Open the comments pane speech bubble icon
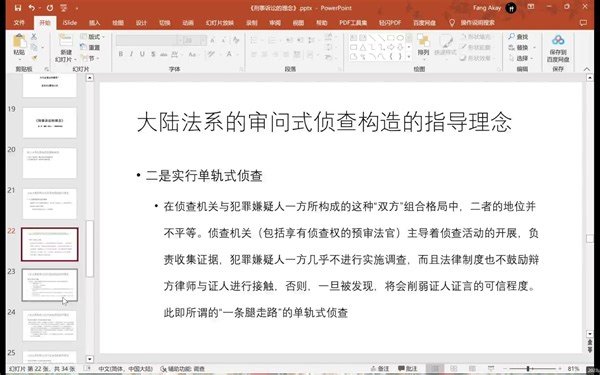 coord(583,23)
